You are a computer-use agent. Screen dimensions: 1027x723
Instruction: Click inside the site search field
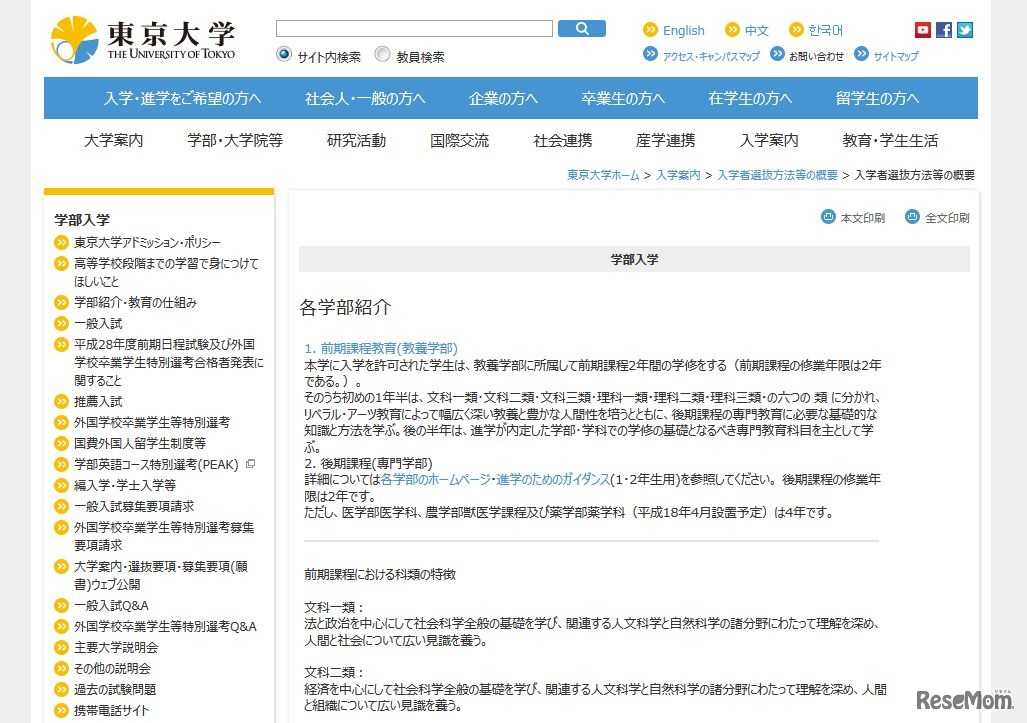pos(413,28)
